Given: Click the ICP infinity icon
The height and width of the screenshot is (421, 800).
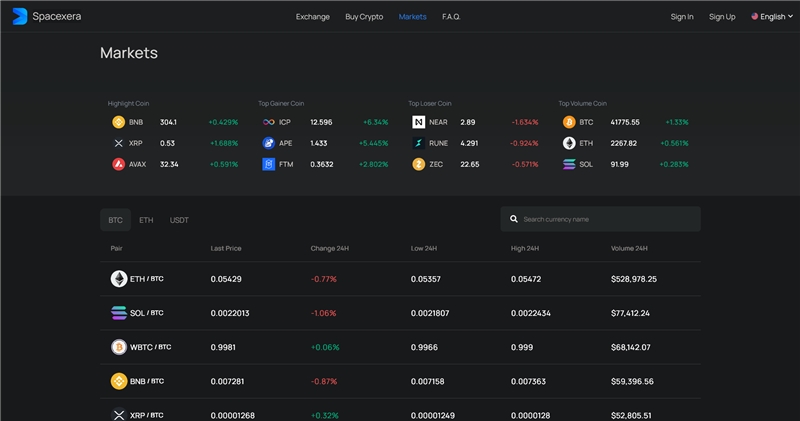Looking at the screenshot, I should 268,122.
